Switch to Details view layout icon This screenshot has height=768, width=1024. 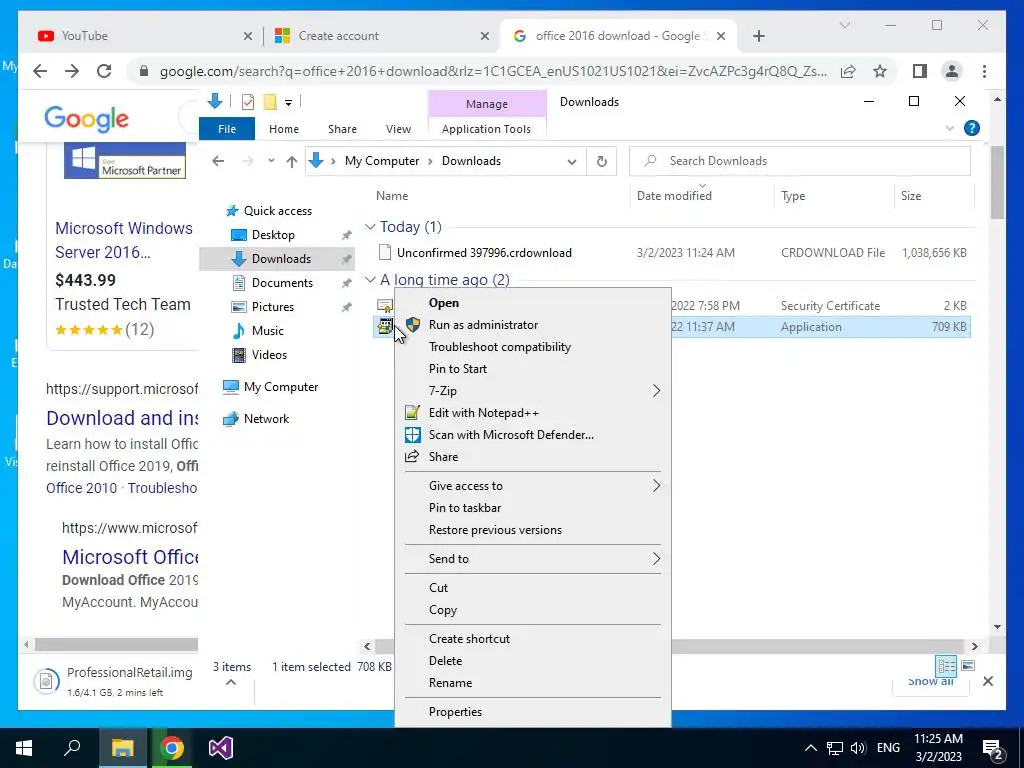point(946,666)
